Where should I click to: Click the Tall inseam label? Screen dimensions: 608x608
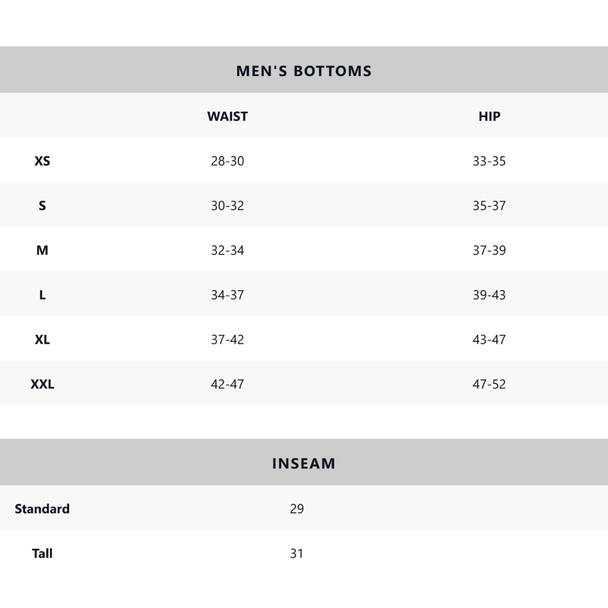point(42,553)
